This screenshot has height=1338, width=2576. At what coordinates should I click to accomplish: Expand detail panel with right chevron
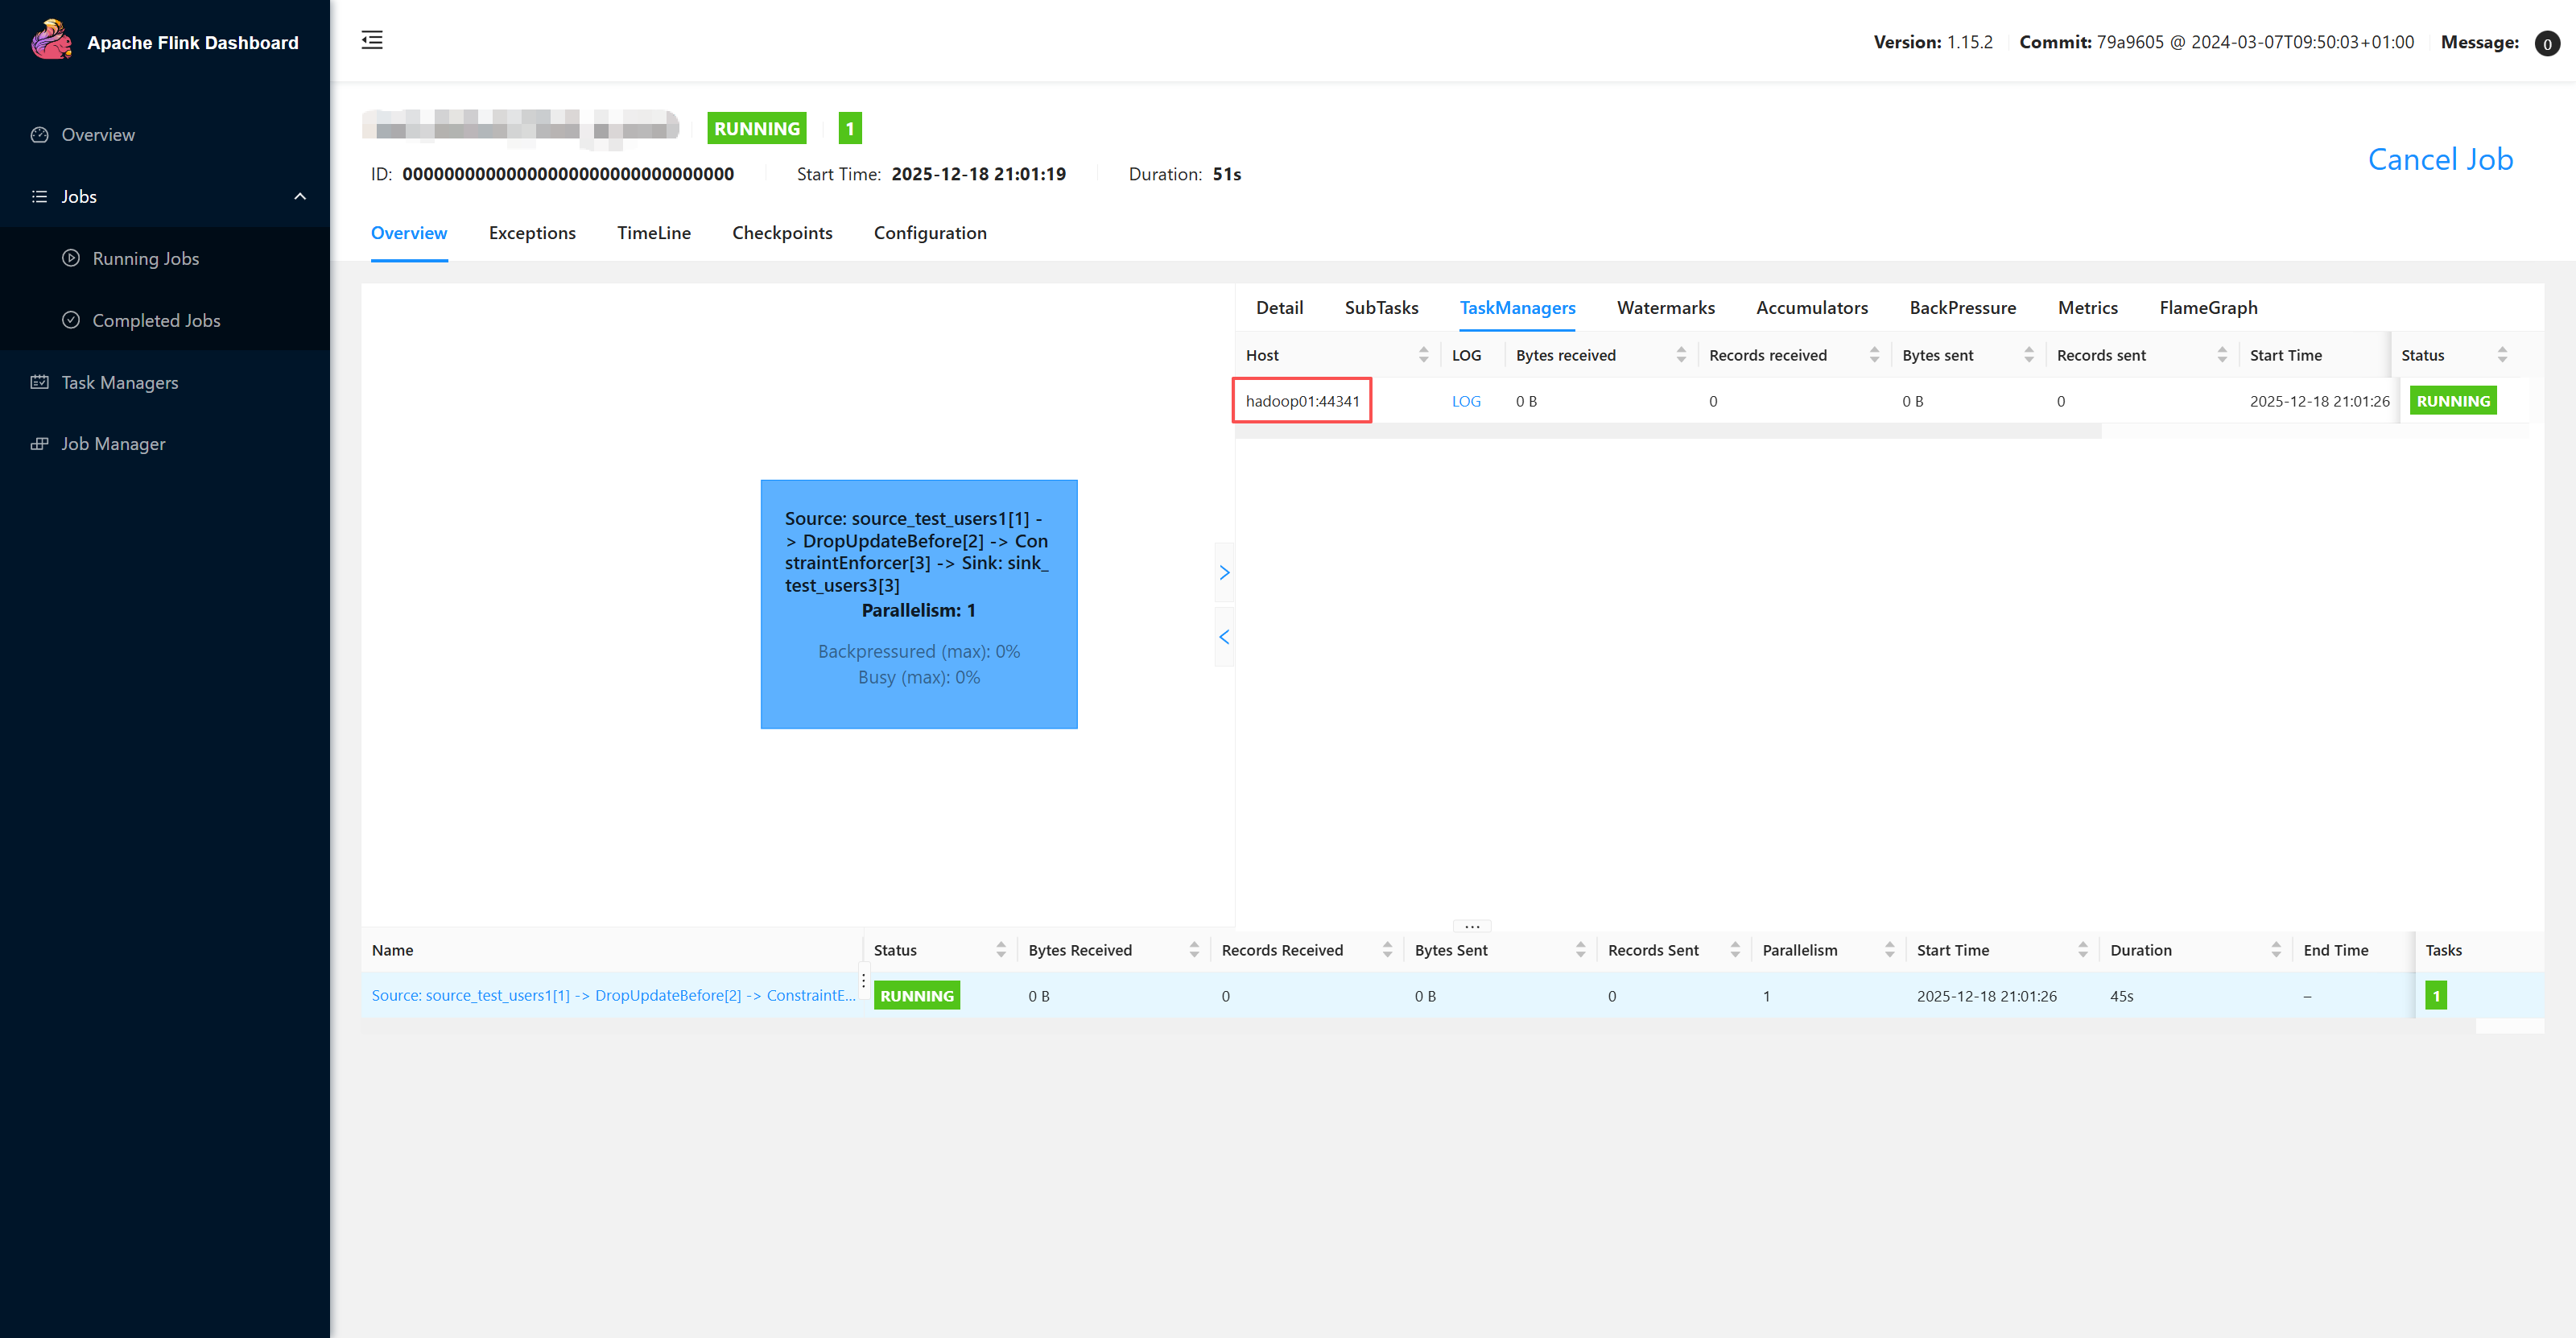1224,573
